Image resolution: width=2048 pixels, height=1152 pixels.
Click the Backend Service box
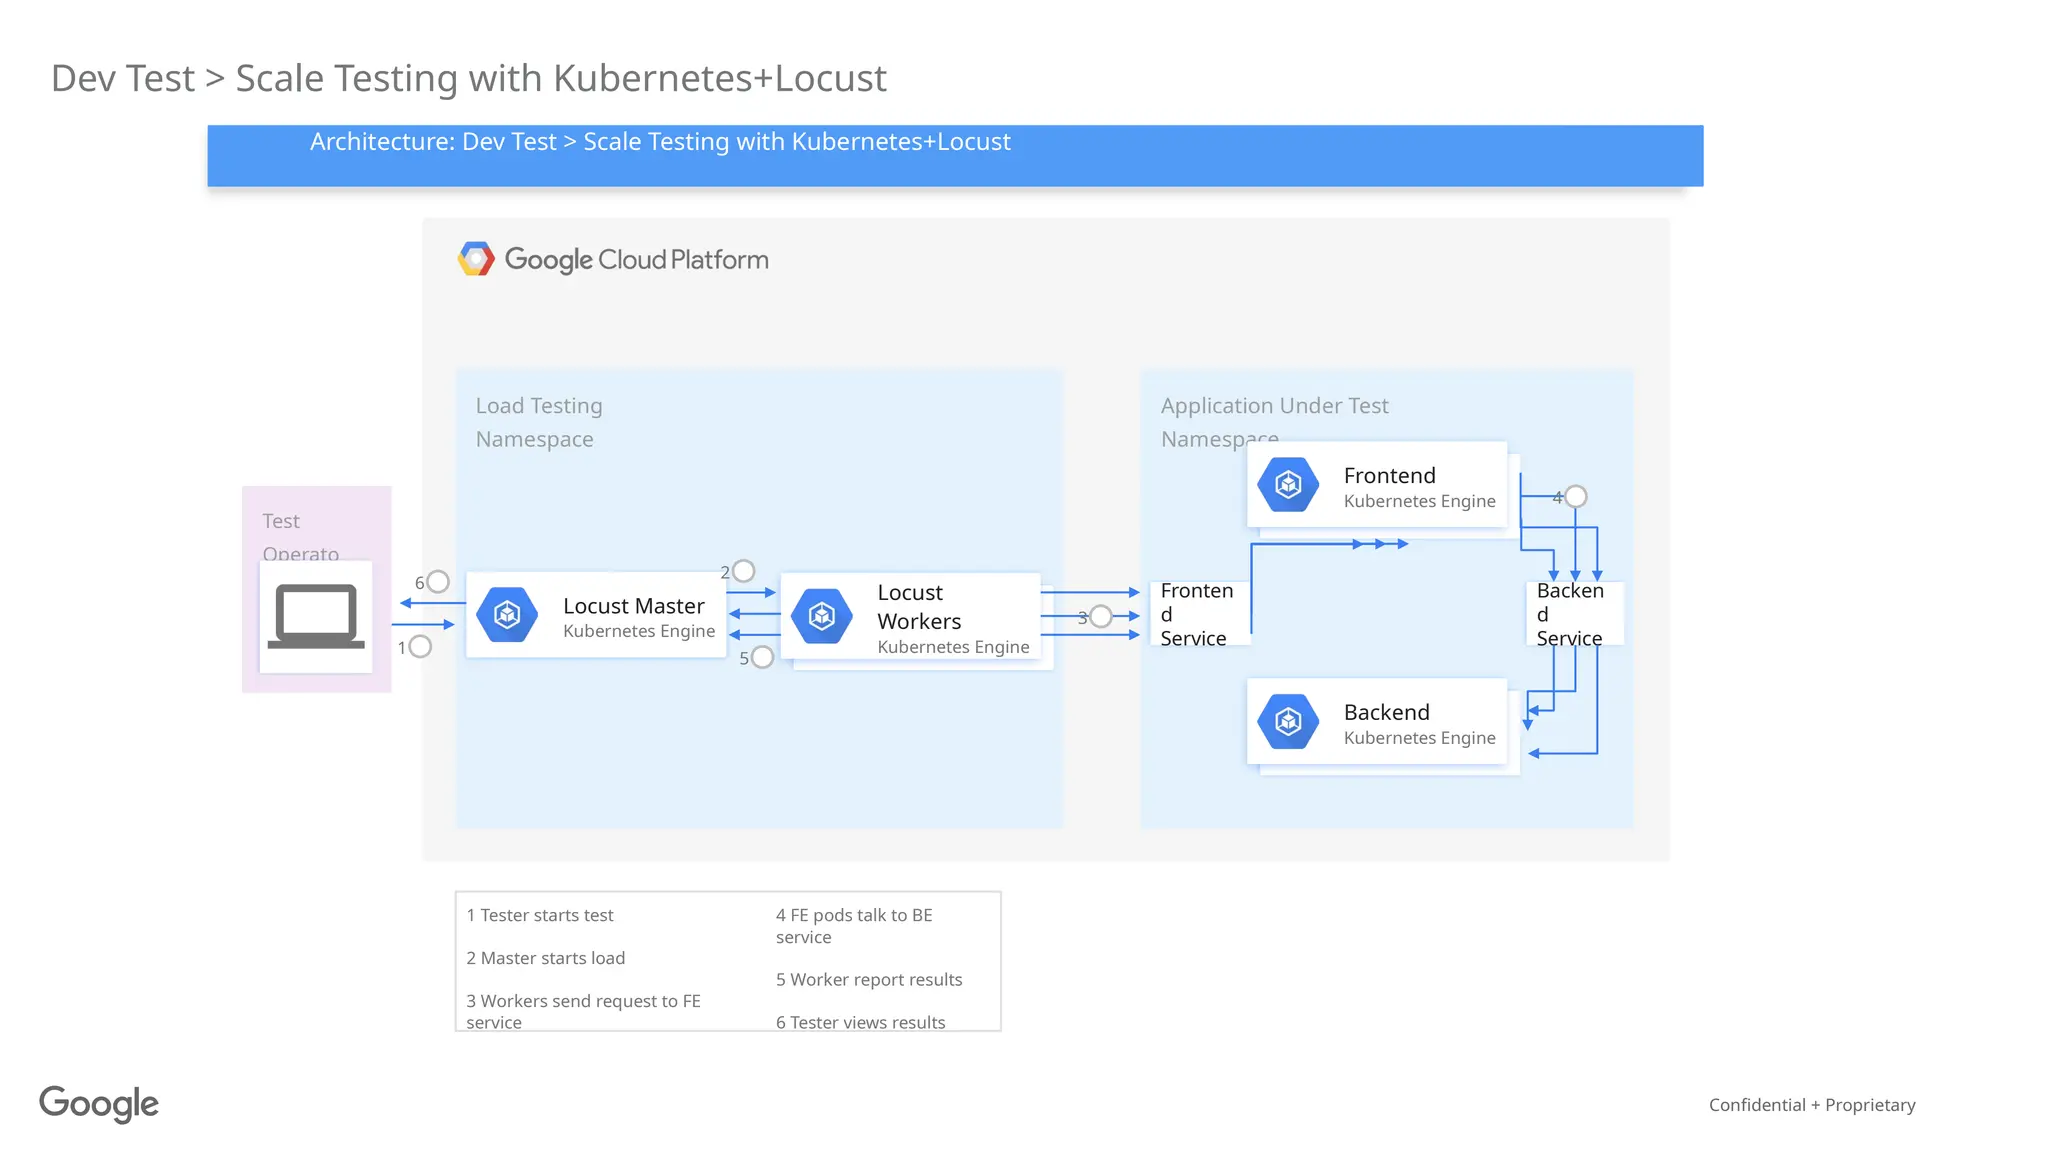coord(1574,614)
